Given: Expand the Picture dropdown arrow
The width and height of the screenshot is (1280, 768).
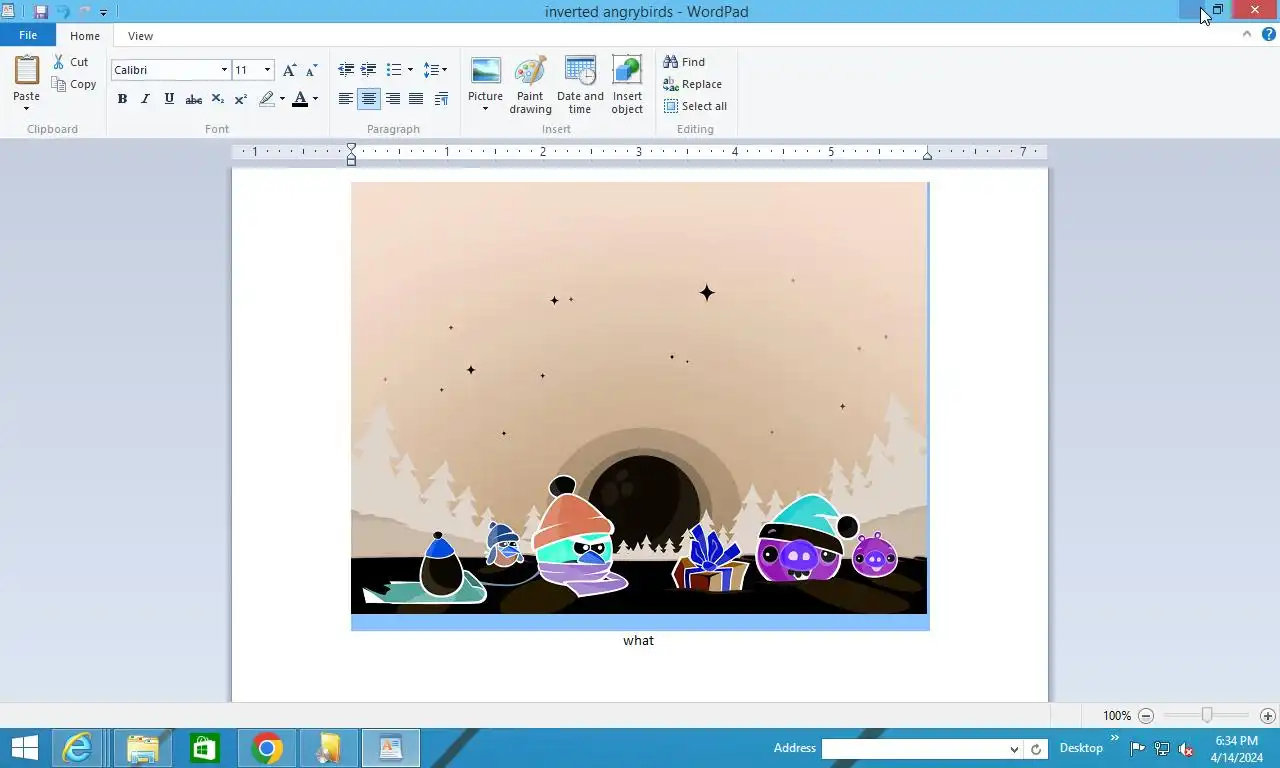Looking at the screenshot, I should (485, 108).
